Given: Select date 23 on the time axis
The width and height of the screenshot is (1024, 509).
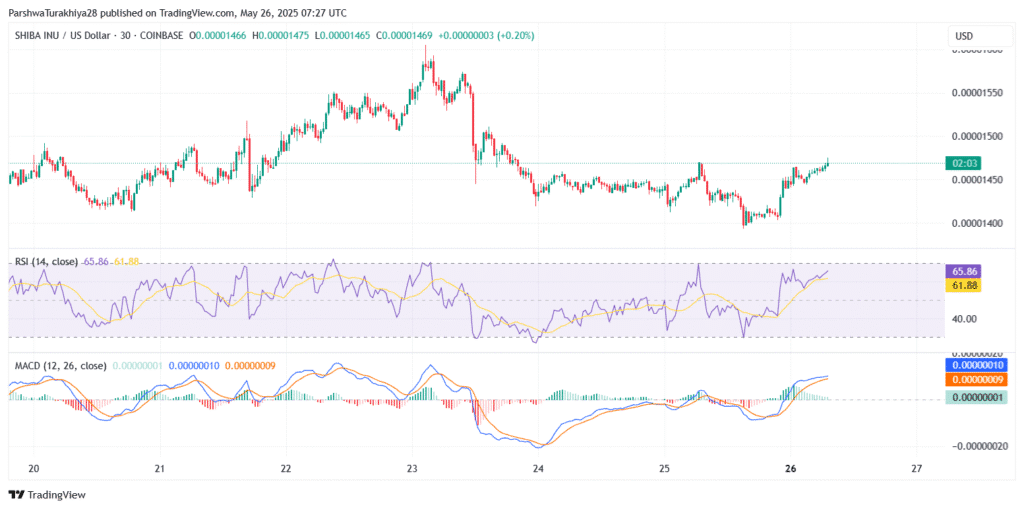Looking at the screenshot, I should [412, 468].
